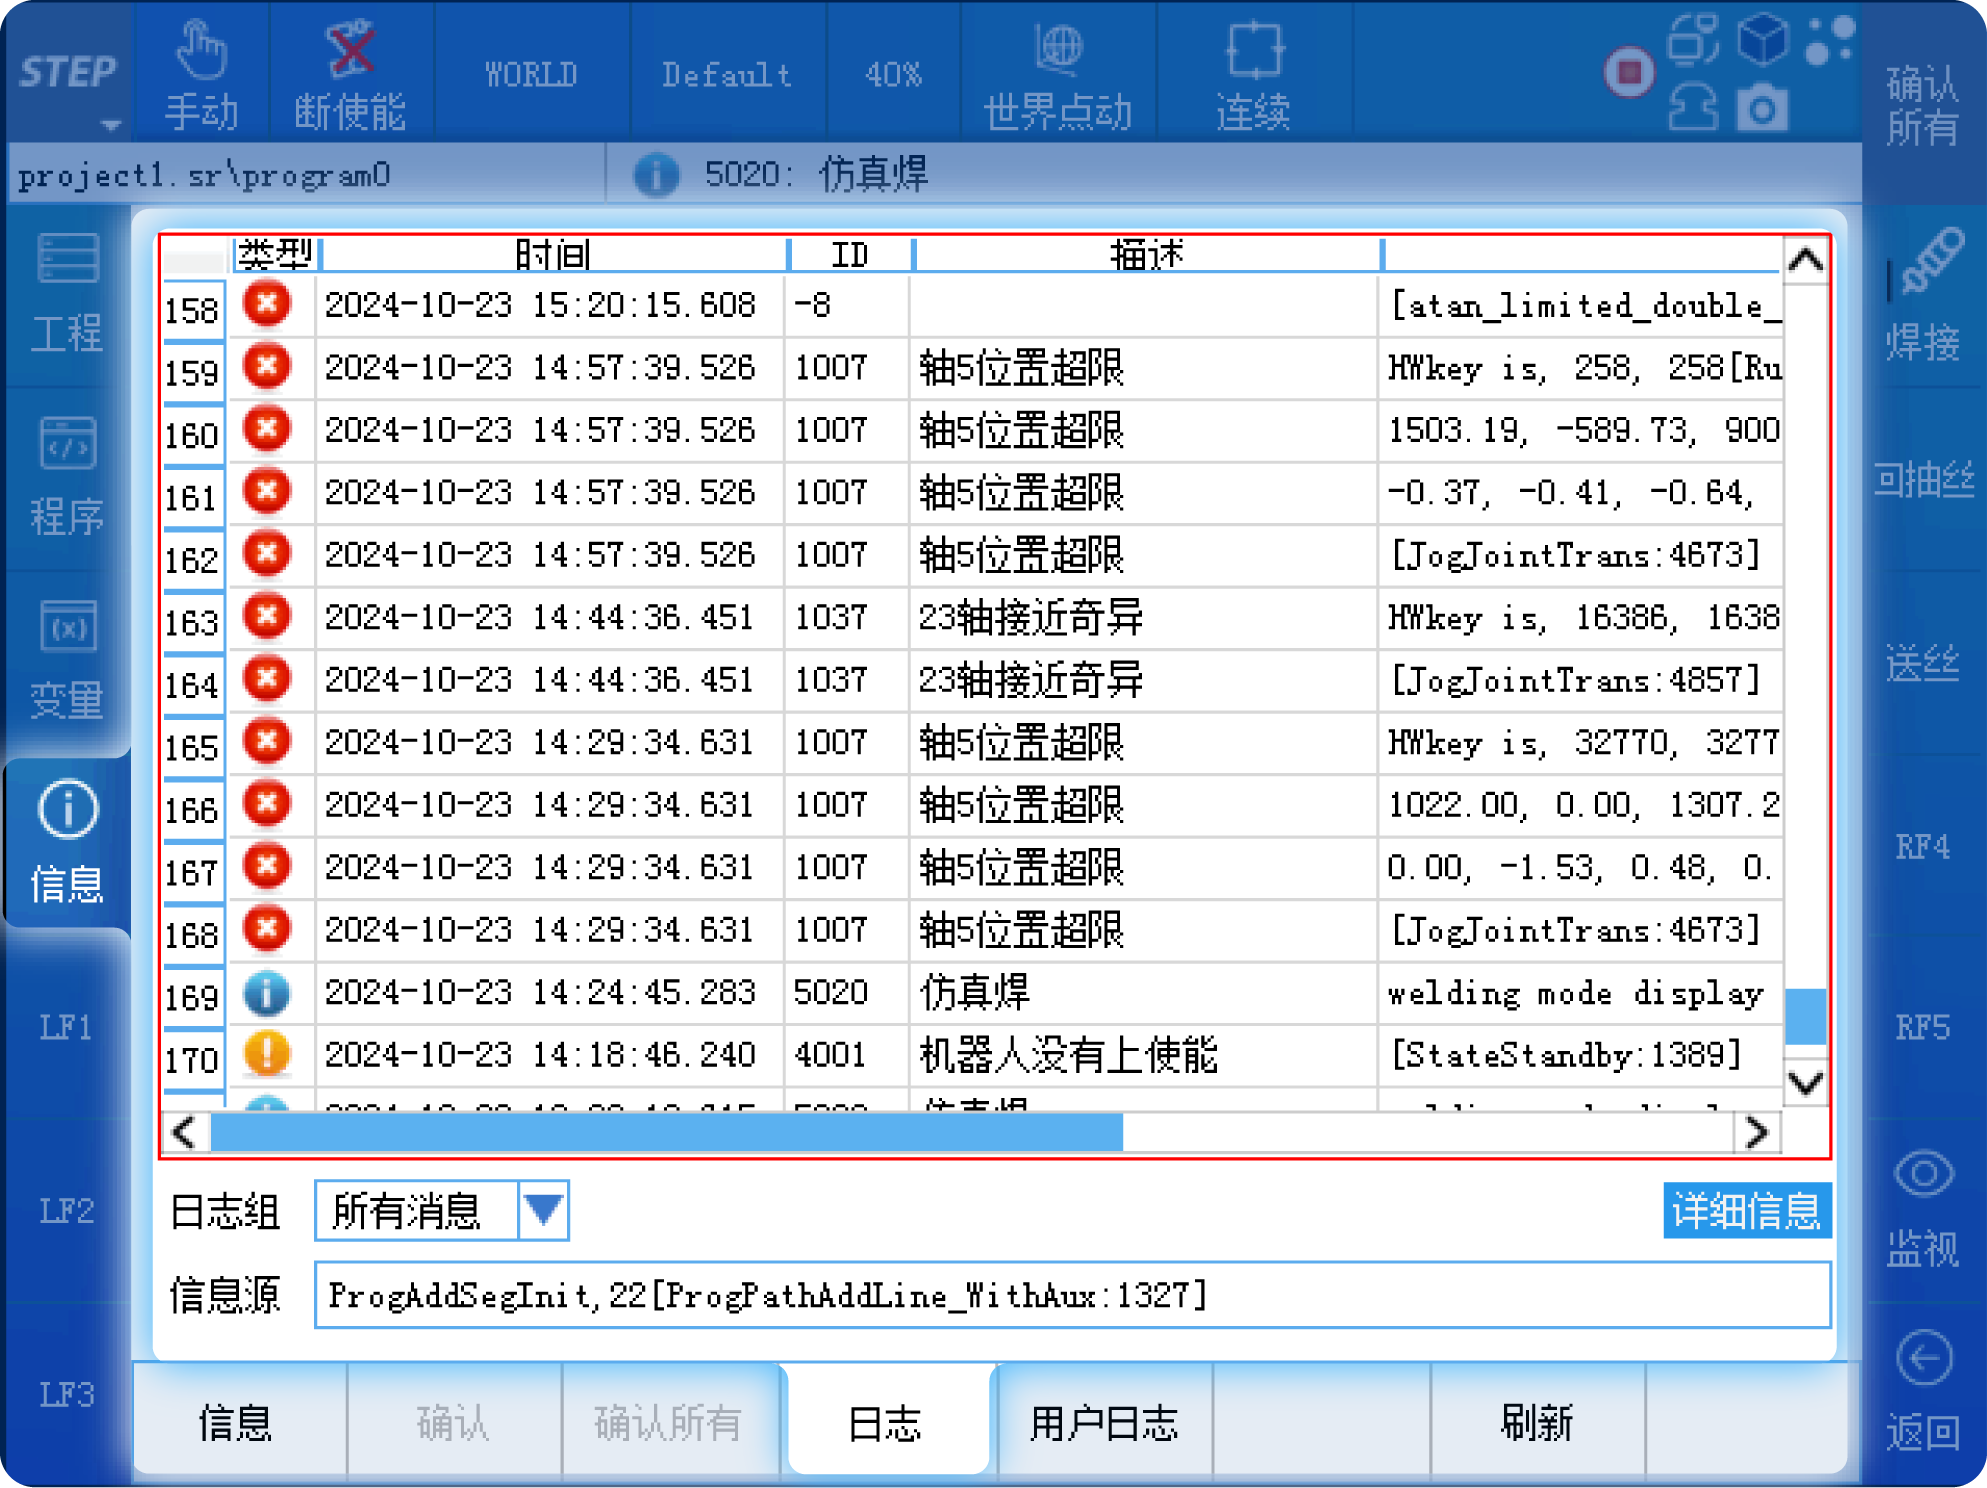Click the horizontal scrollbar right arrow
This screenshot has height=1488, width=1987.
1757,1133
